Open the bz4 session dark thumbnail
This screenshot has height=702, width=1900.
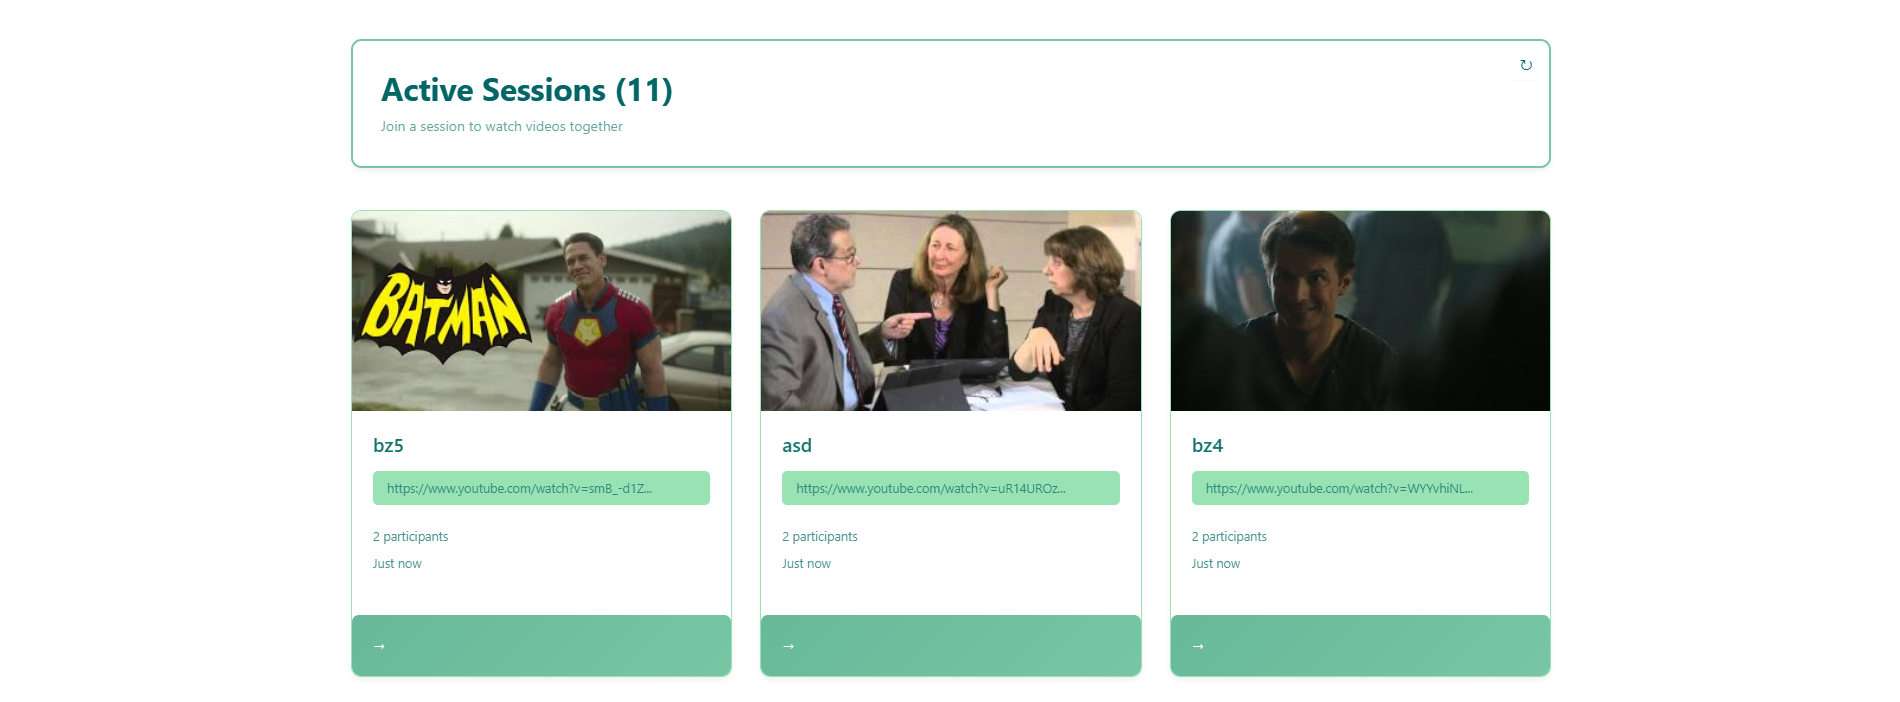(1360, 311)
